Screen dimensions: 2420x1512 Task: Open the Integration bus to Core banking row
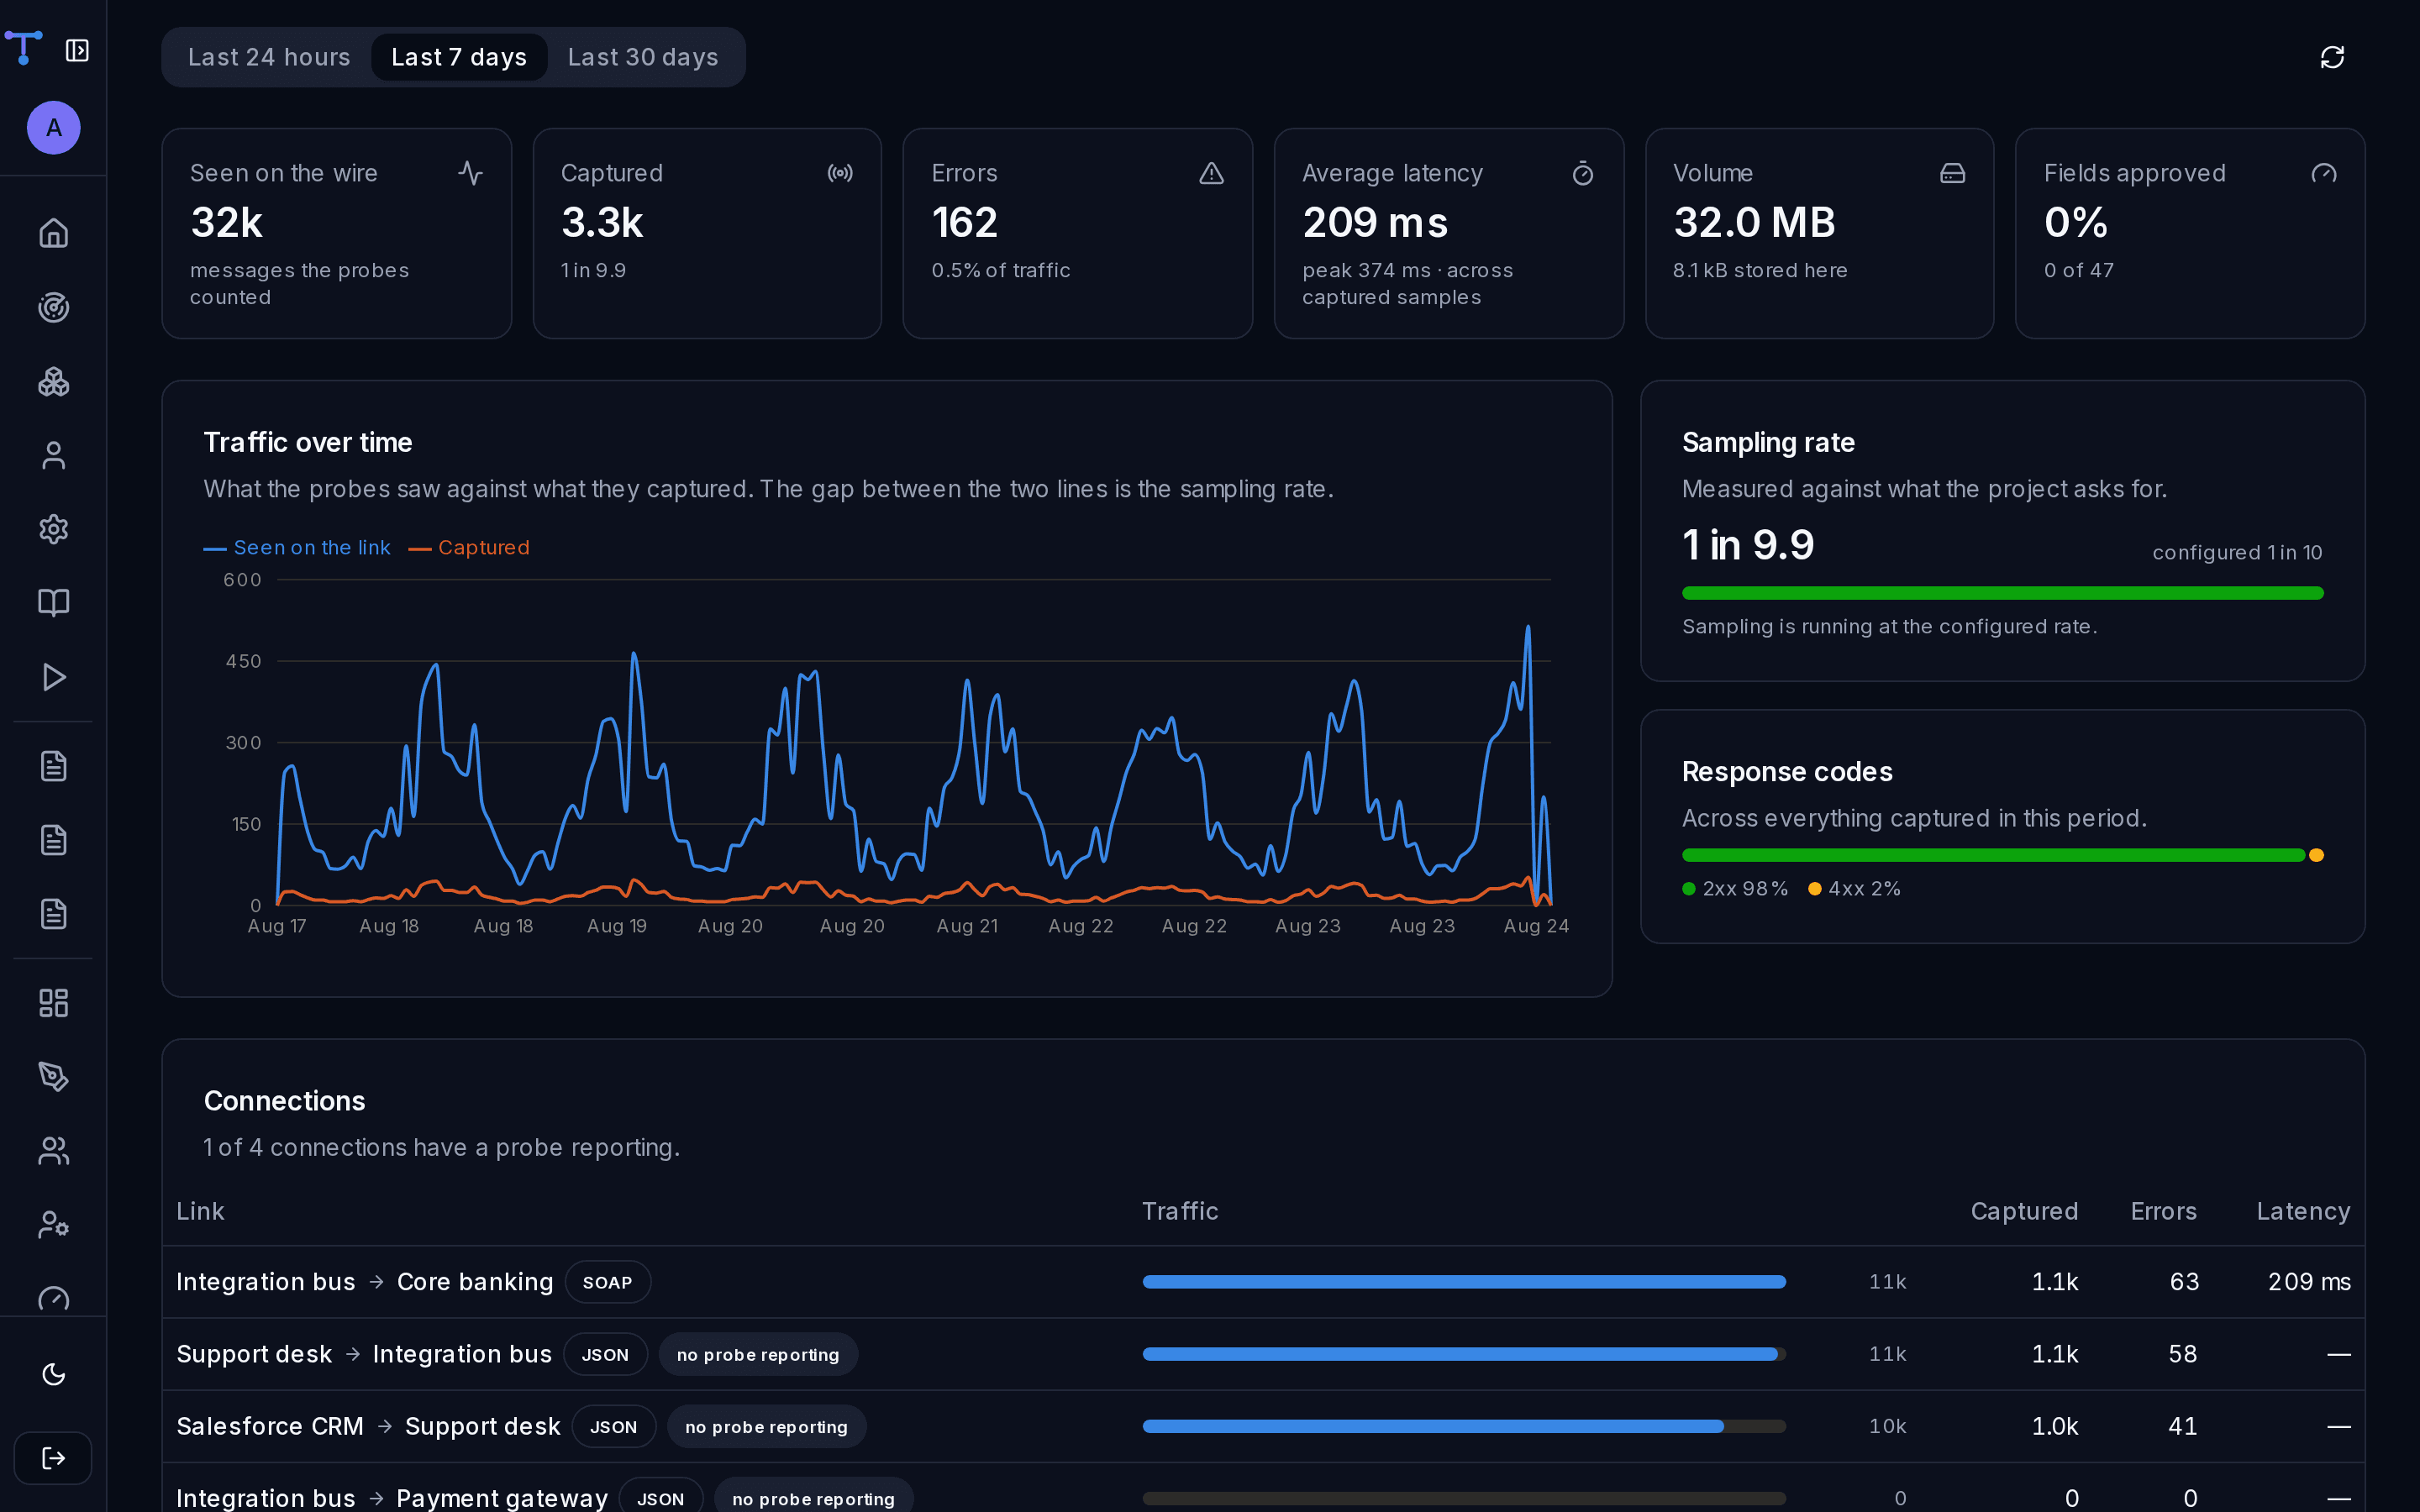(x=1263, y=1282)
